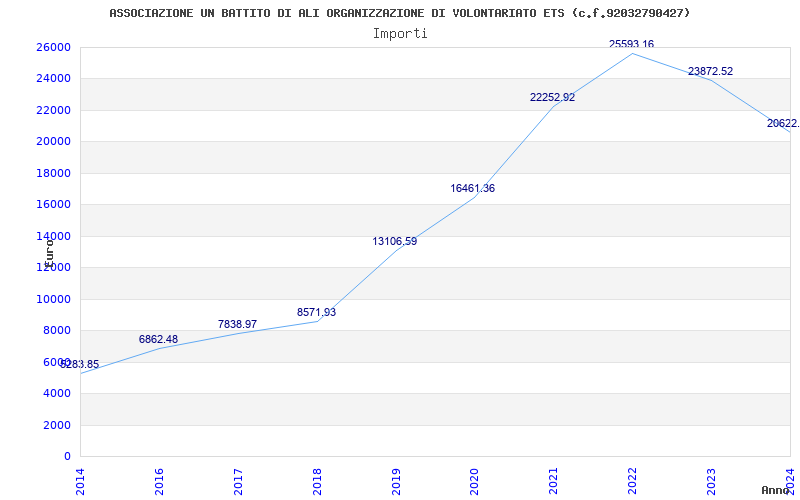This screenshot has width=800, height=500.
Task: Click y-axis value 2000
Action: 56,425
